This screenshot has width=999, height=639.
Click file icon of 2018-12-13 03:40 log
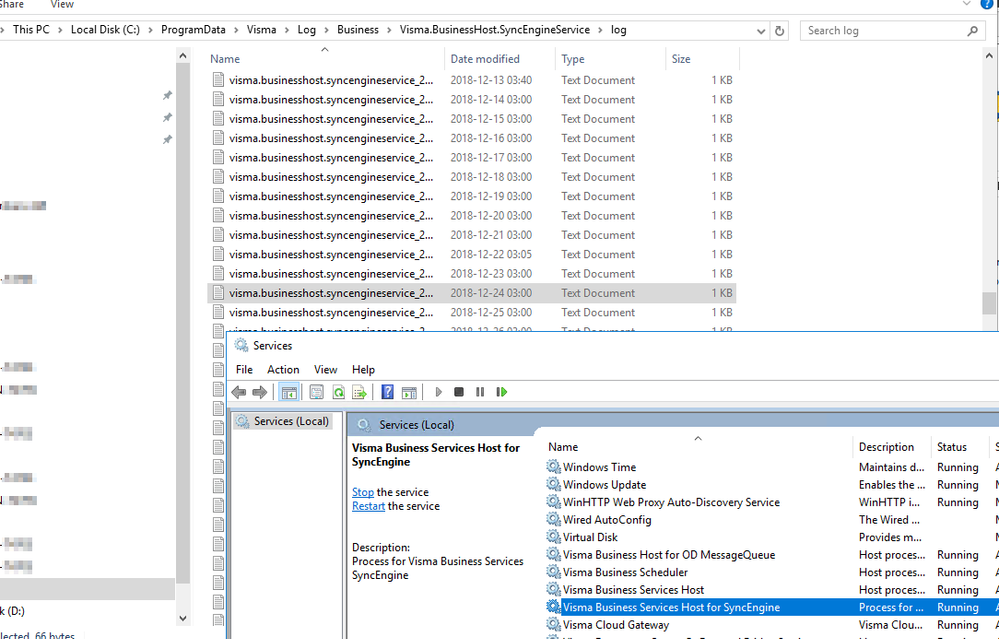coord(219,80)
